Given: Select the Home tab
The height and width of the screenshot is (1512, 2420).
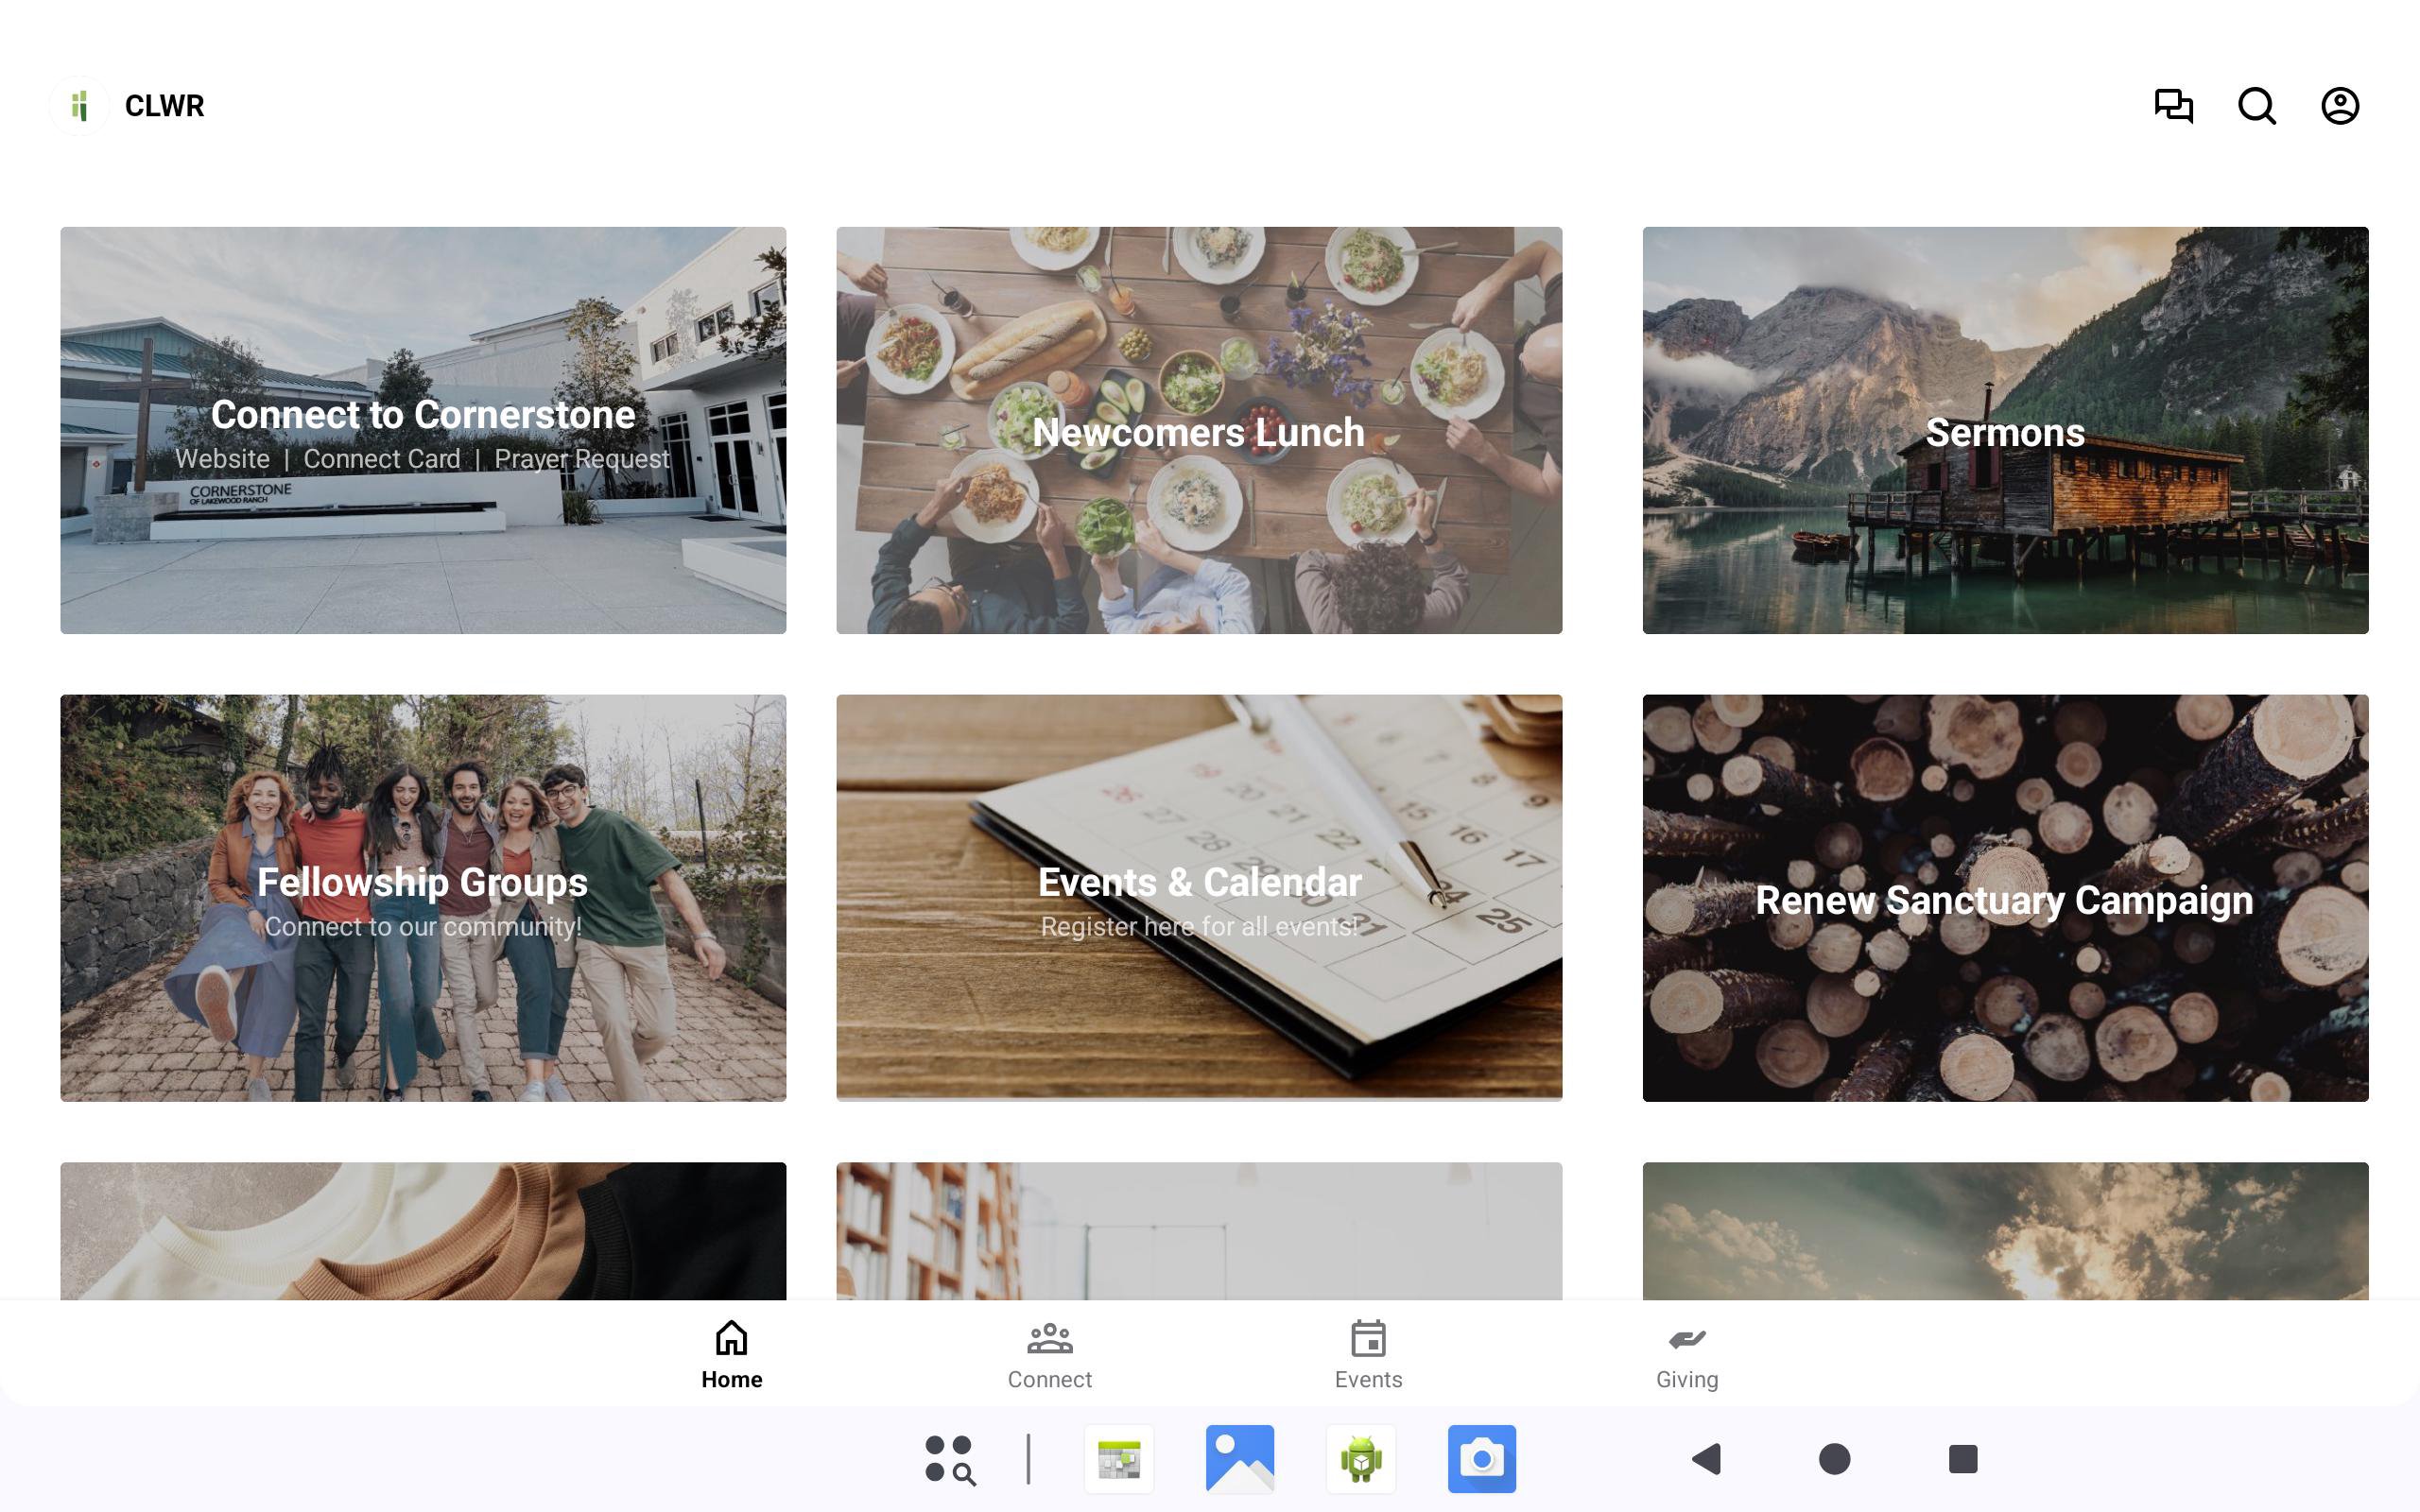Looking at the screenshot, I should (x=731, y=1355).
